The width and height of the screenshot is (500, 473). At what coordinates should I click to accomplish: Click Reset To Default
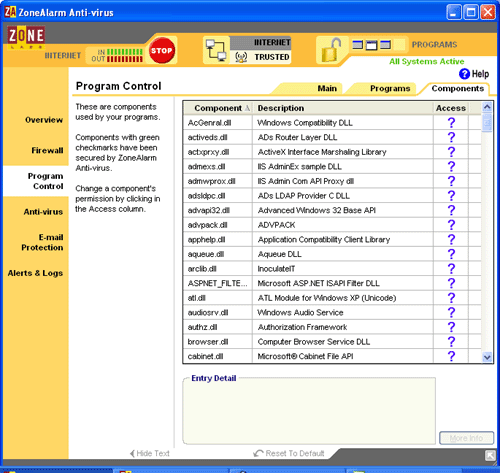289,453
